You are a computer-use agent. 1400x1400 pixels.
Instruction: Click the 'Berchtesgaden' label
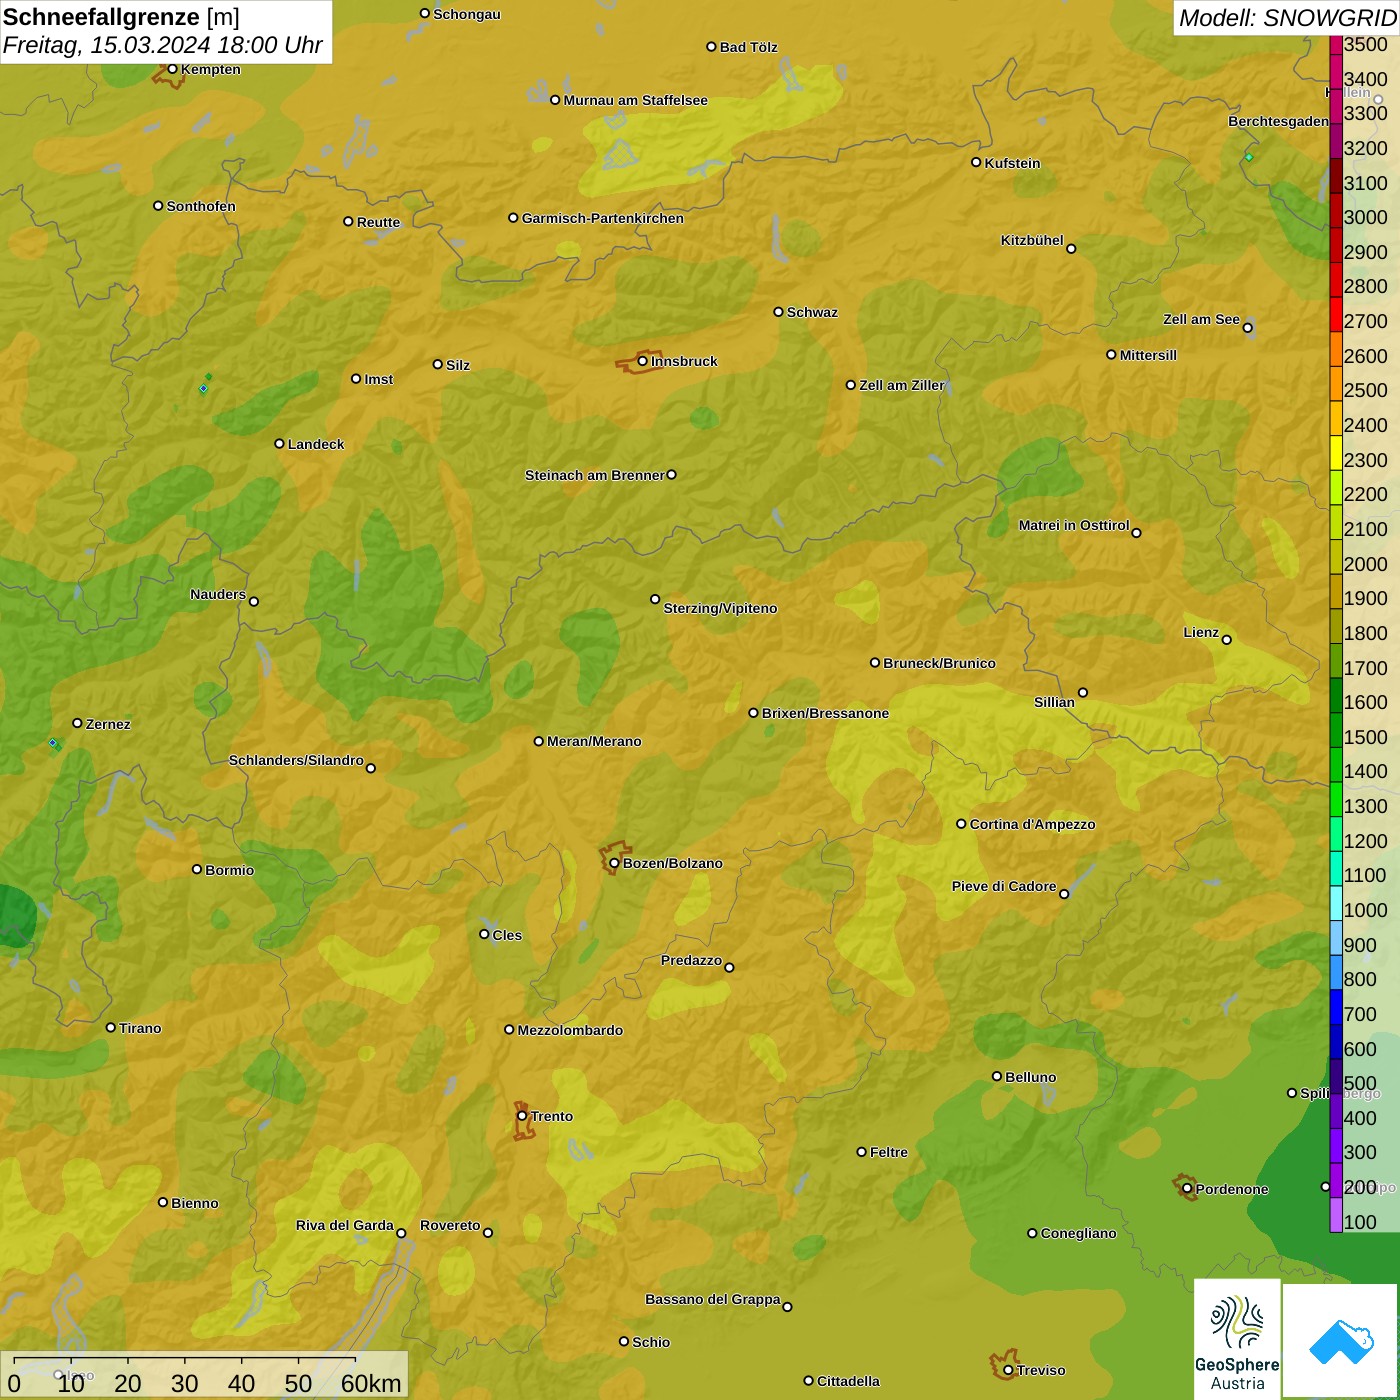point(1278,122)
